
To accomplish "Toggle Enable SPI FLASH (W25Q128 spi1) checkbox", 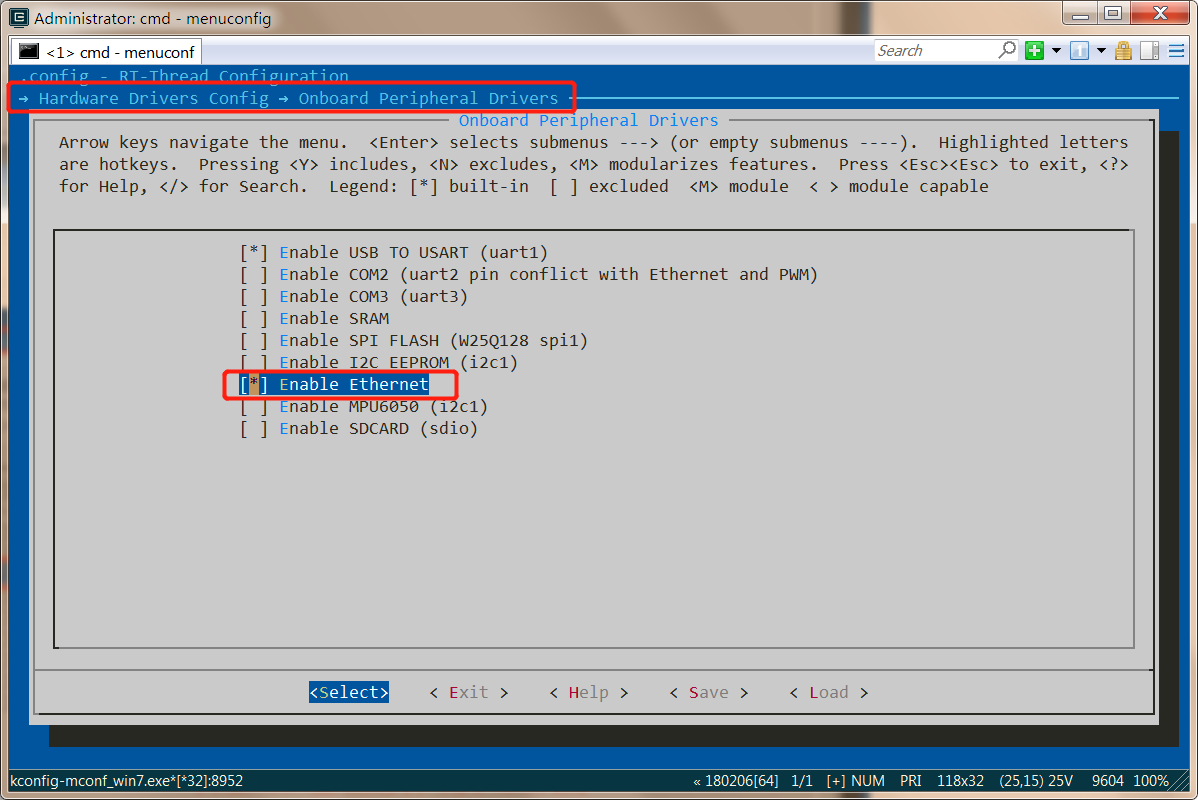I will (254, 341).
